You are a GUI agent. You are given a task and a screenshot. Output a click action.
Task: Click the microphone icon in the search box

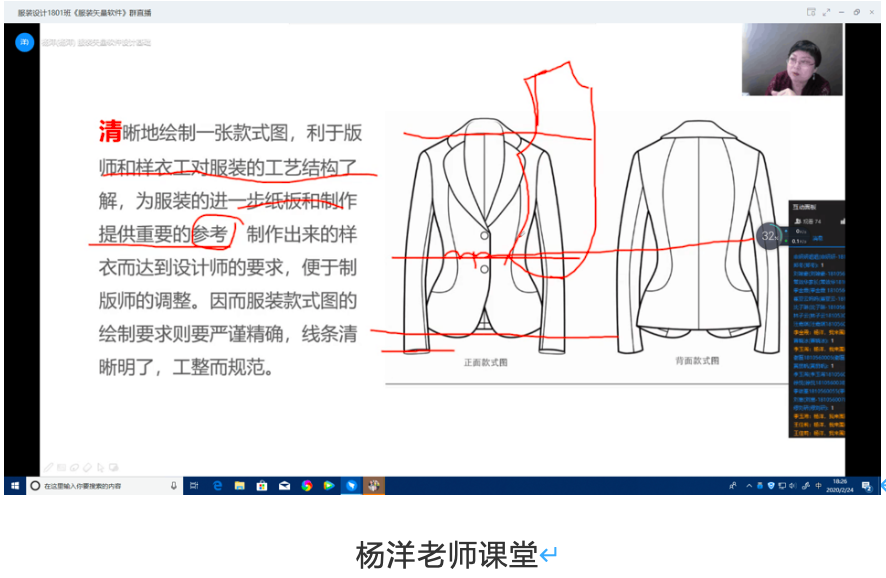point(173,486)
